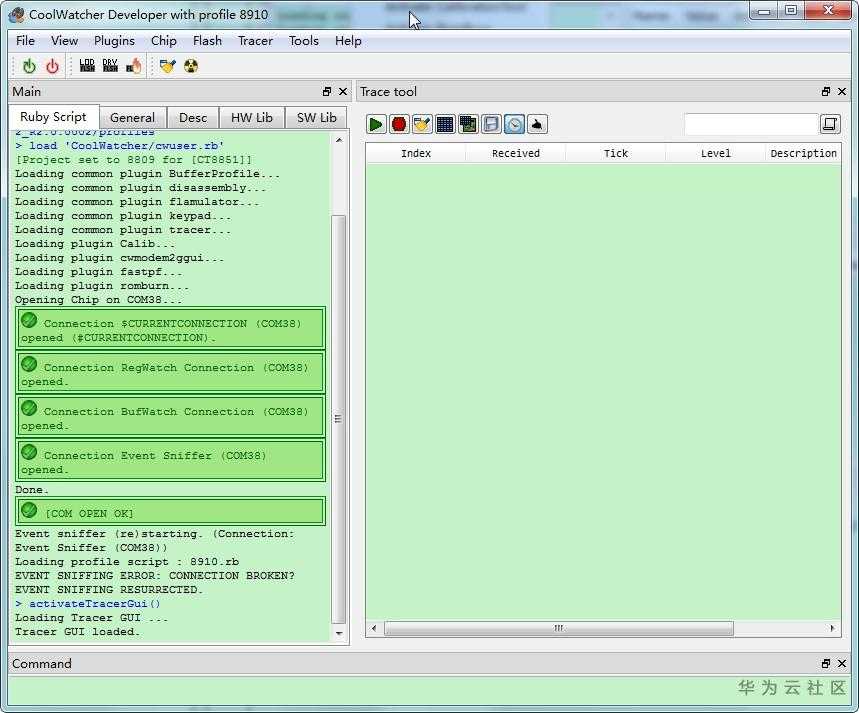Click the green power-on connect icon
Screen dimensions: 859x713
coord(29,66)
